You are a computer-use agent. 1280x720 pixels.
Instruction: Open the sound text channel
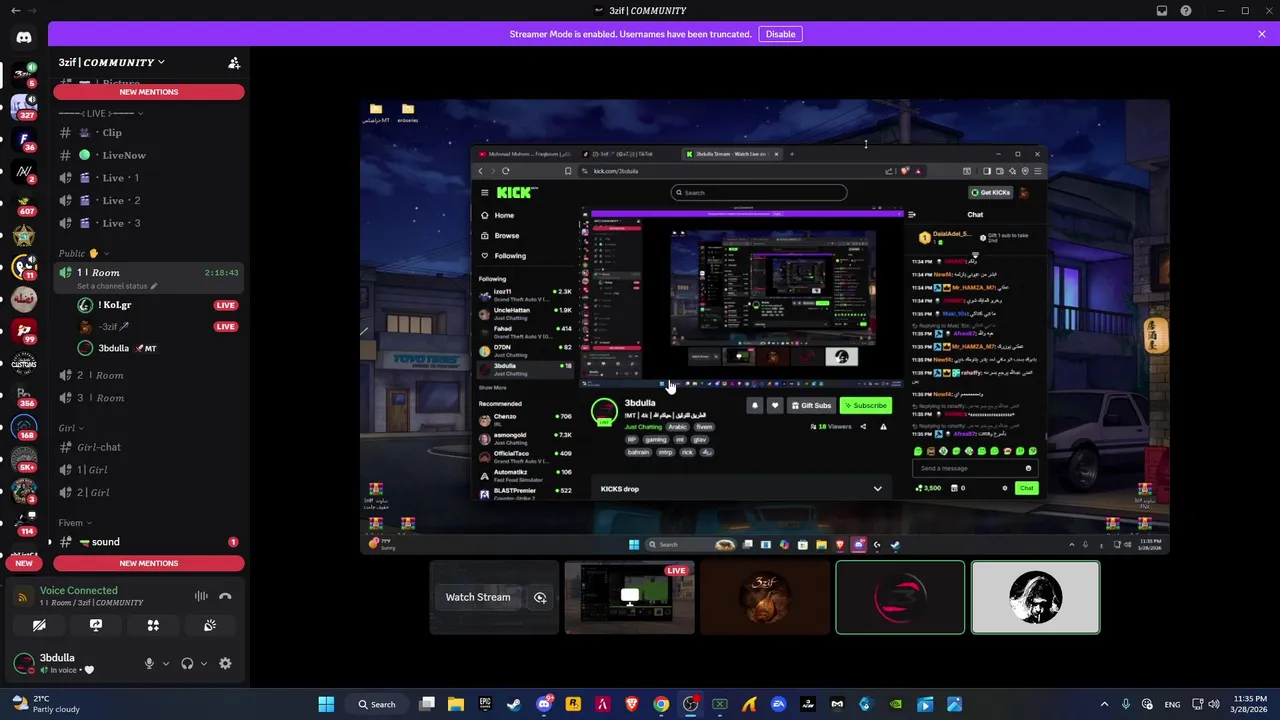click(x=149, y=542)
